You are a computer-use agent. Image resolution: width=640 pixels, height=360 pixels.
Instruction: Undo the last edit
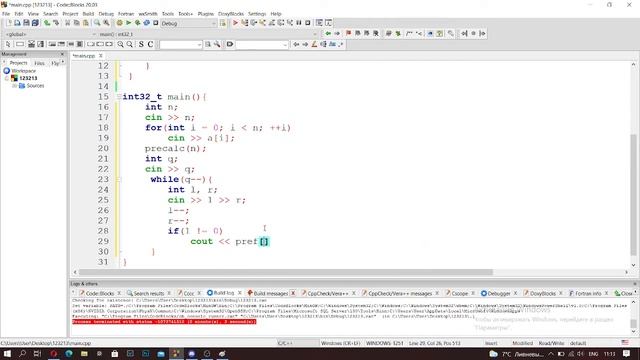click(x=47, y=23)
